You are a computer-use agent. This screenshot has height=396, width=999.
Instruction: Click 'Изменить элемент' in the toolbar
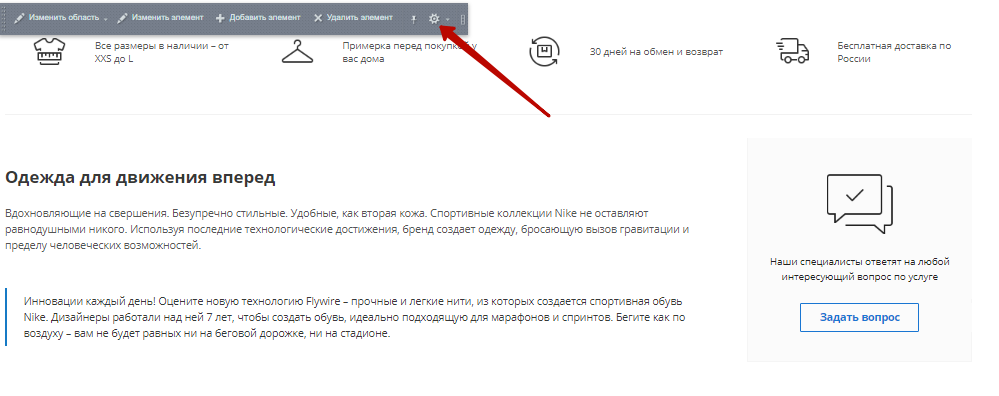pos(160,18)
